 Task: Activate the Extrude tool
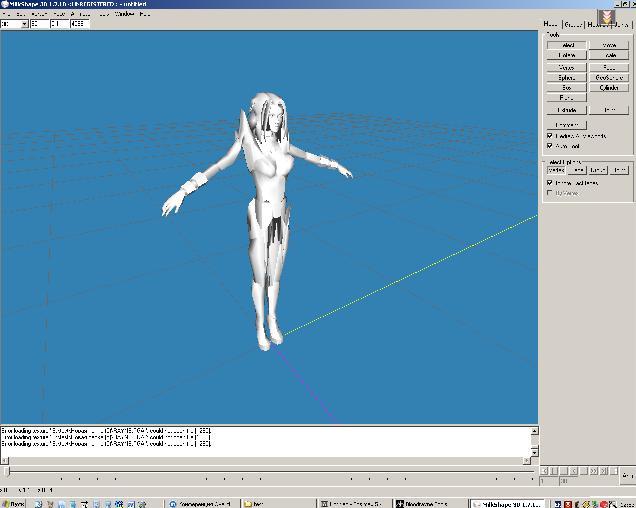pos(567,109)
